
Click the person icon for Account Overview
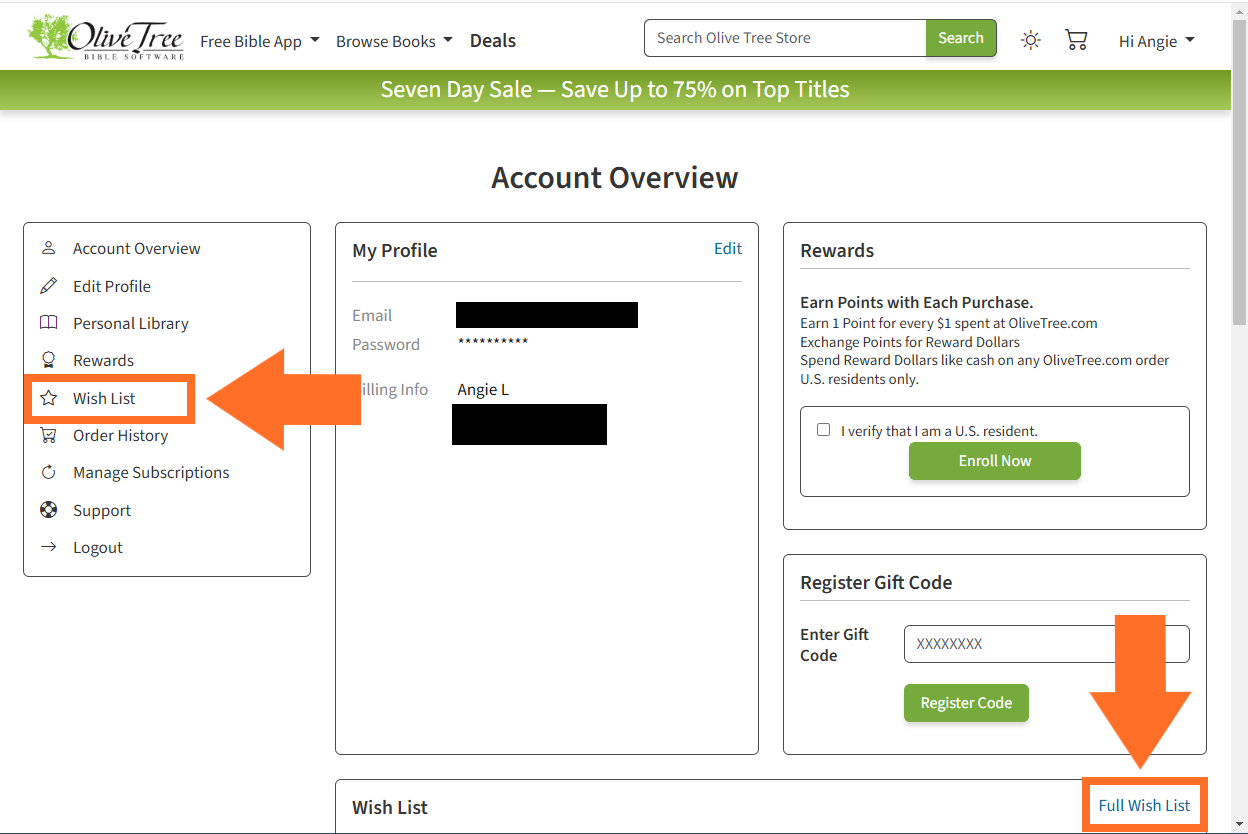click(48, 248)
